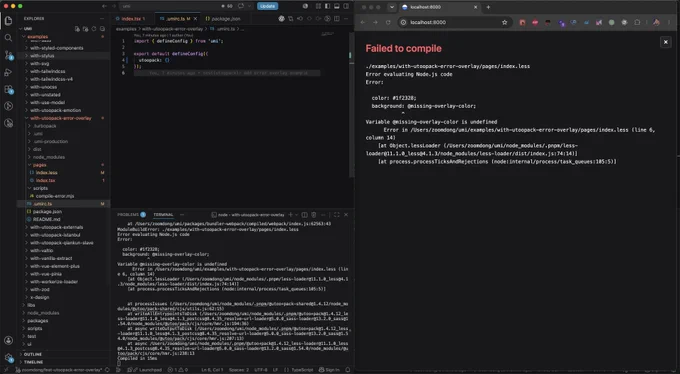Refresh the Explorer file tree
This screenshot has height=374, width=680.
[94, 29]
